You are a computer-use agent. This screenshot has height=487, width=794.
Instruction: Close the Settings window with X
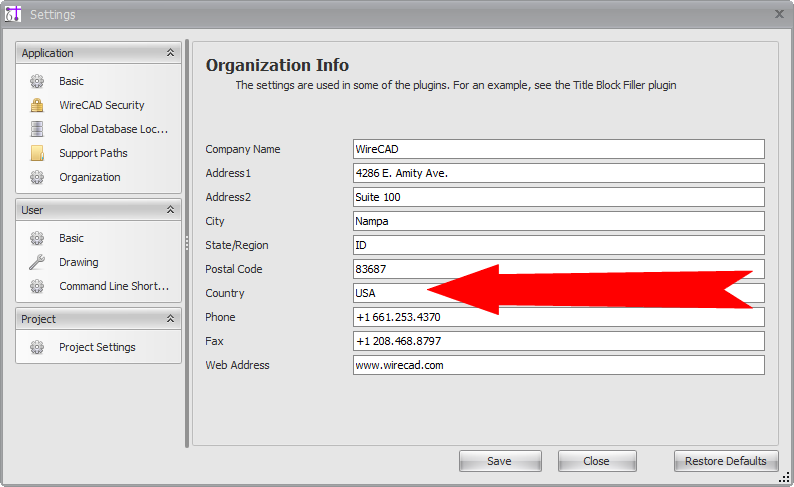pyautogui.click(x=779, y=14)
